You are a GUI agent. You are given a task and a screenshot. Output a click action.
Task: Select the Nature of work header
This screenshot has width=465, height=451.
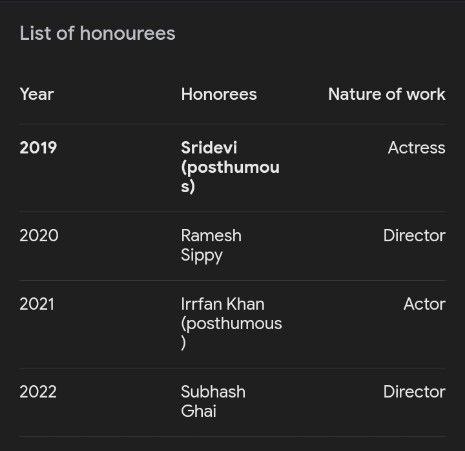coord(387,94)
